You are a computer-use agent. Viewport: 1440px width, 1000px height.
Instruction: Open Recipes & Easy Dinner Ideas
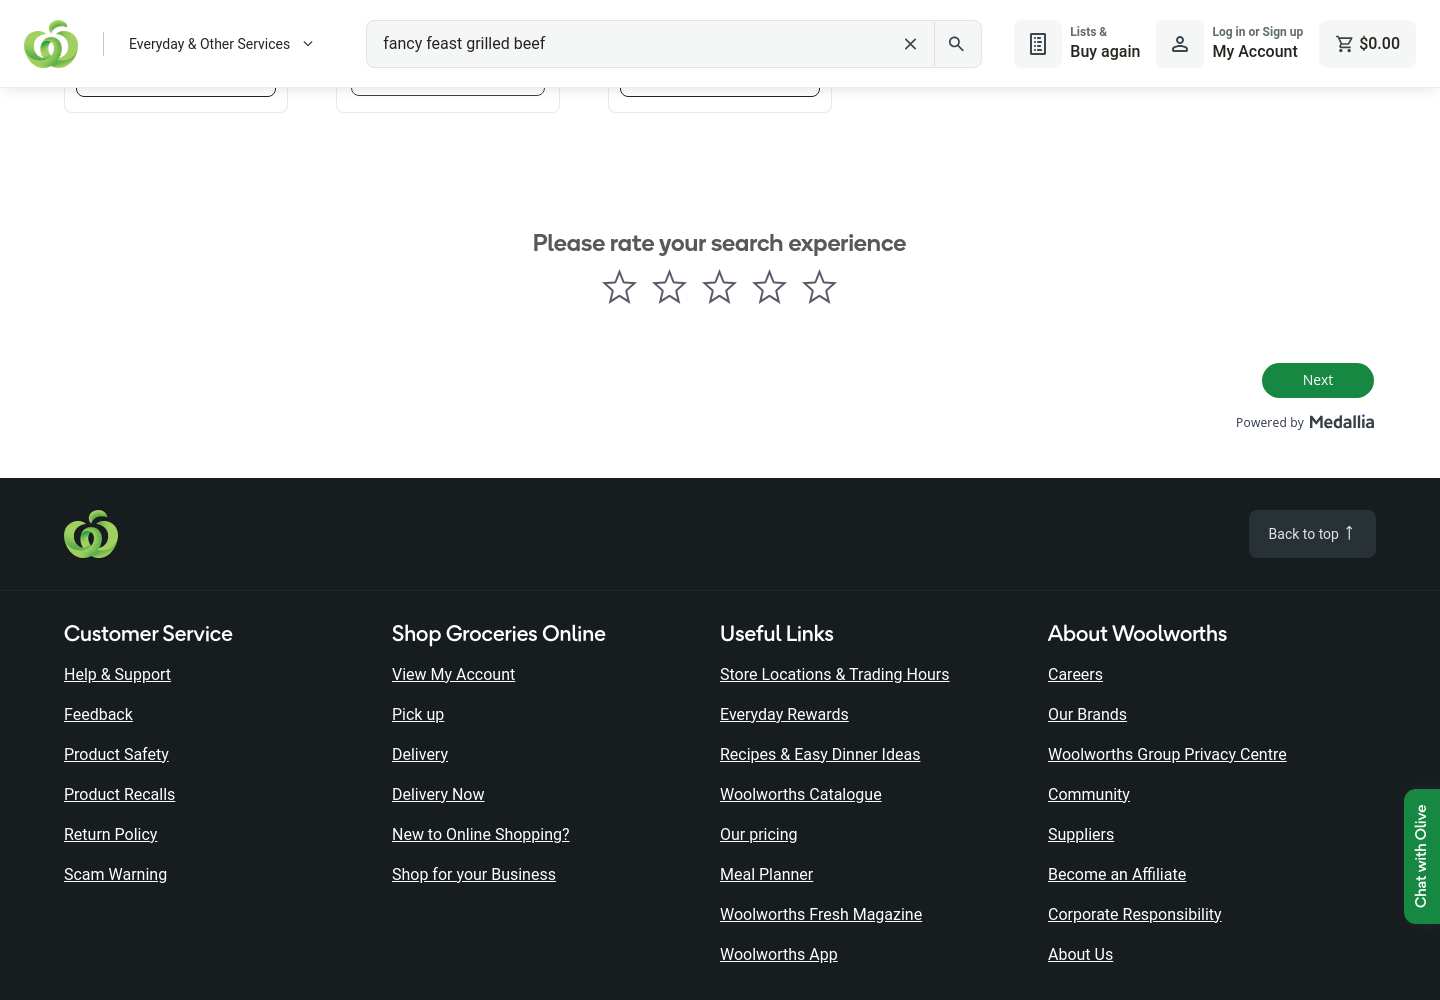pos(820,754)
